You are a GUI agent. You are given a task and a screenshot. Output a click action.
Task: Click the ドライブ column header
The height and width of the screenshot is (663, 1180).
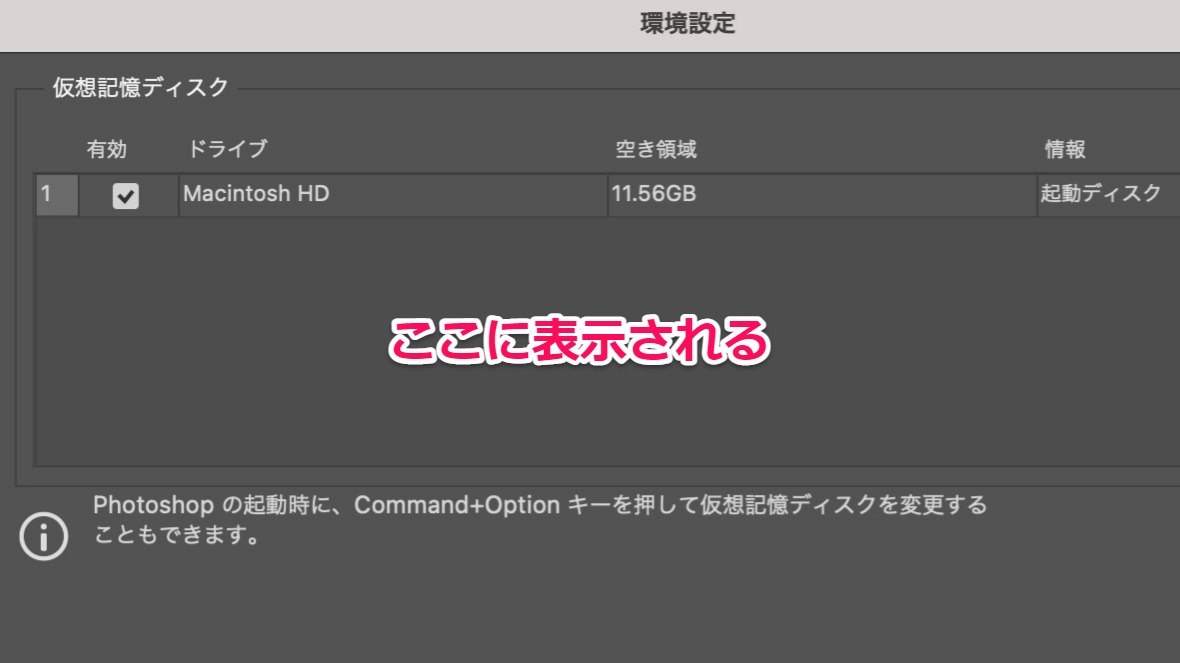[x=227, y=149]
